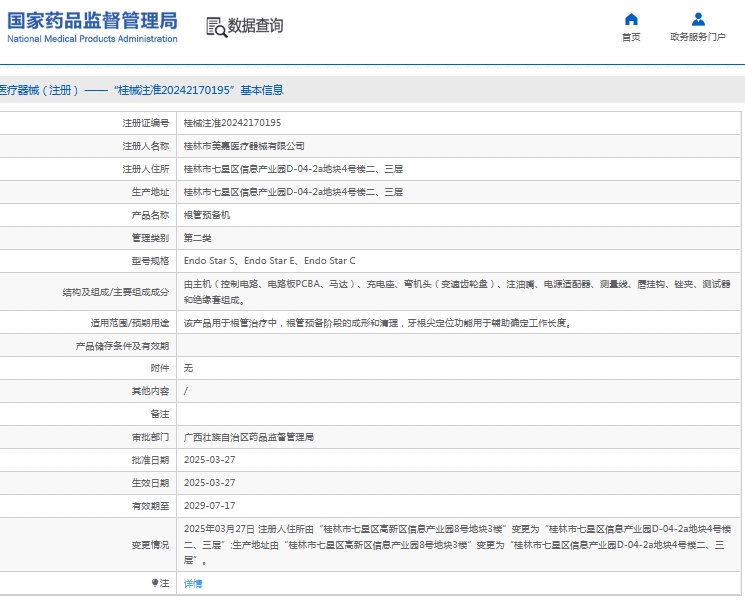
Task: Click the 变更情况 row label
Action: tap(150, 545)
